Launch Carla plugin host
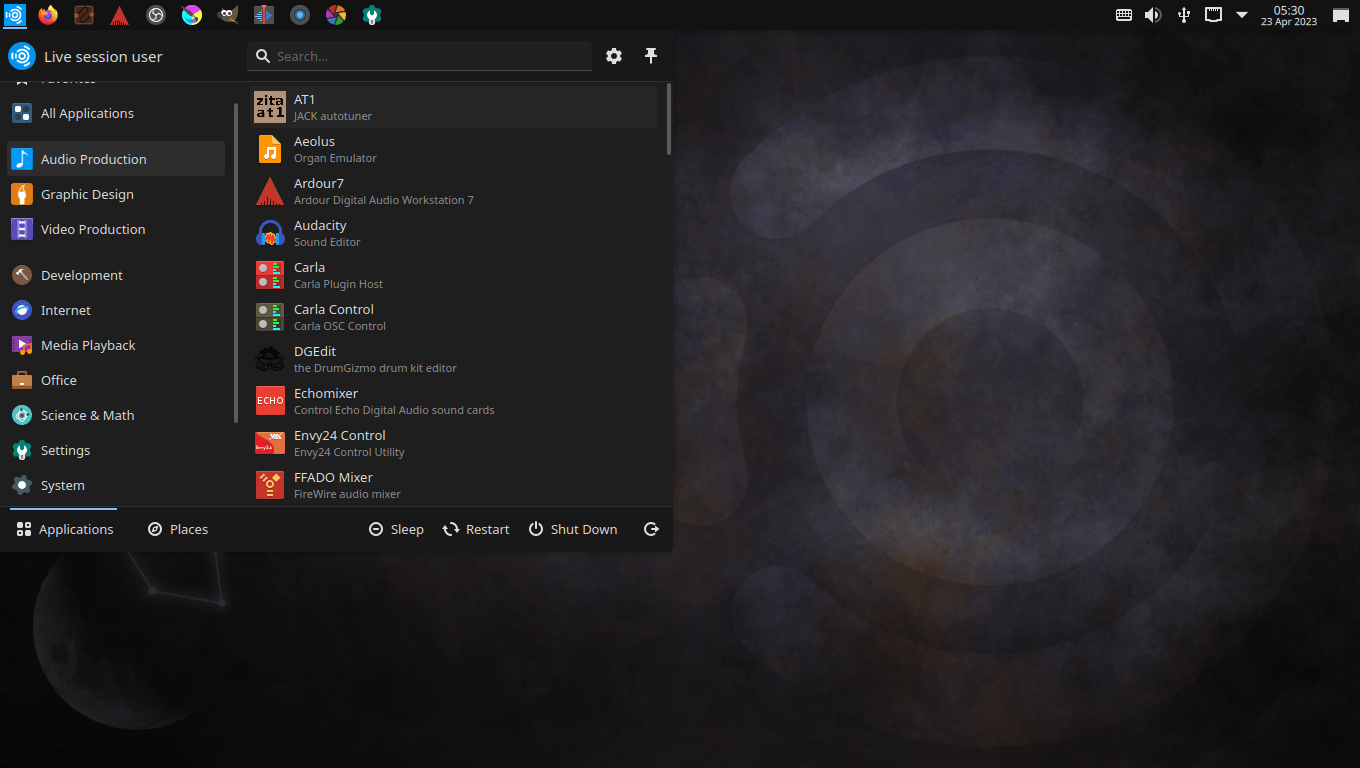This screenshot has width=1360, height=768. coord(310,275)
